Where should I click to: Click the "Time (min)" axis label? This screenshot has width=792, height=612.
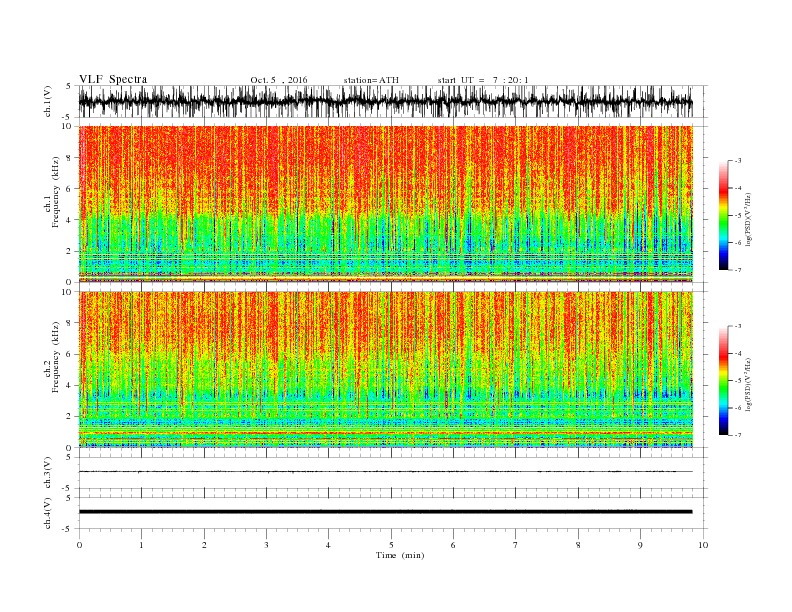(x=400, y=555)
